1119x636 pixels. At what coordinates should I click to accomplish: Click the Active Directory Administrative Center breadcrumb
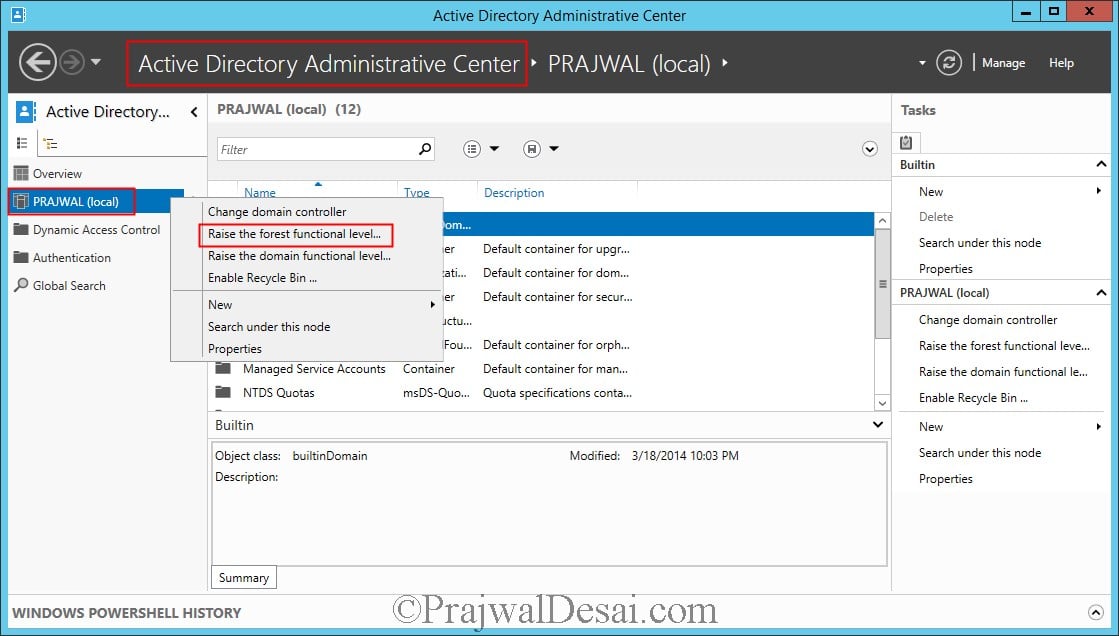328,64
